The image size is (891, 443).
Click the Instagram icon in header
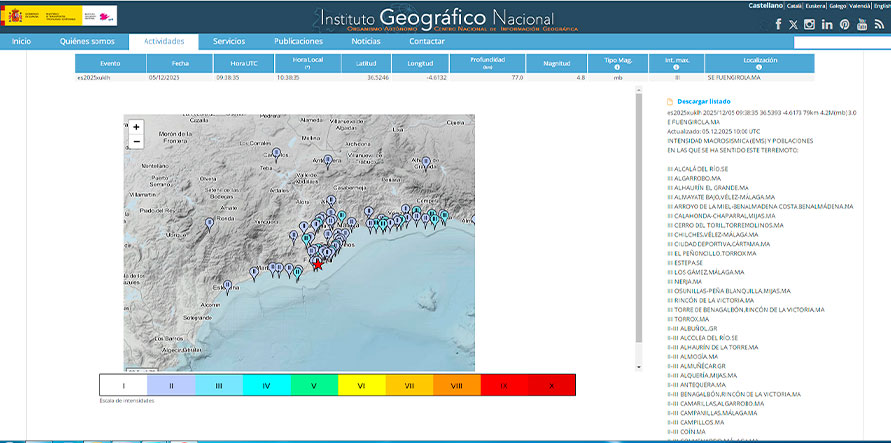click(x=810, y=24)
